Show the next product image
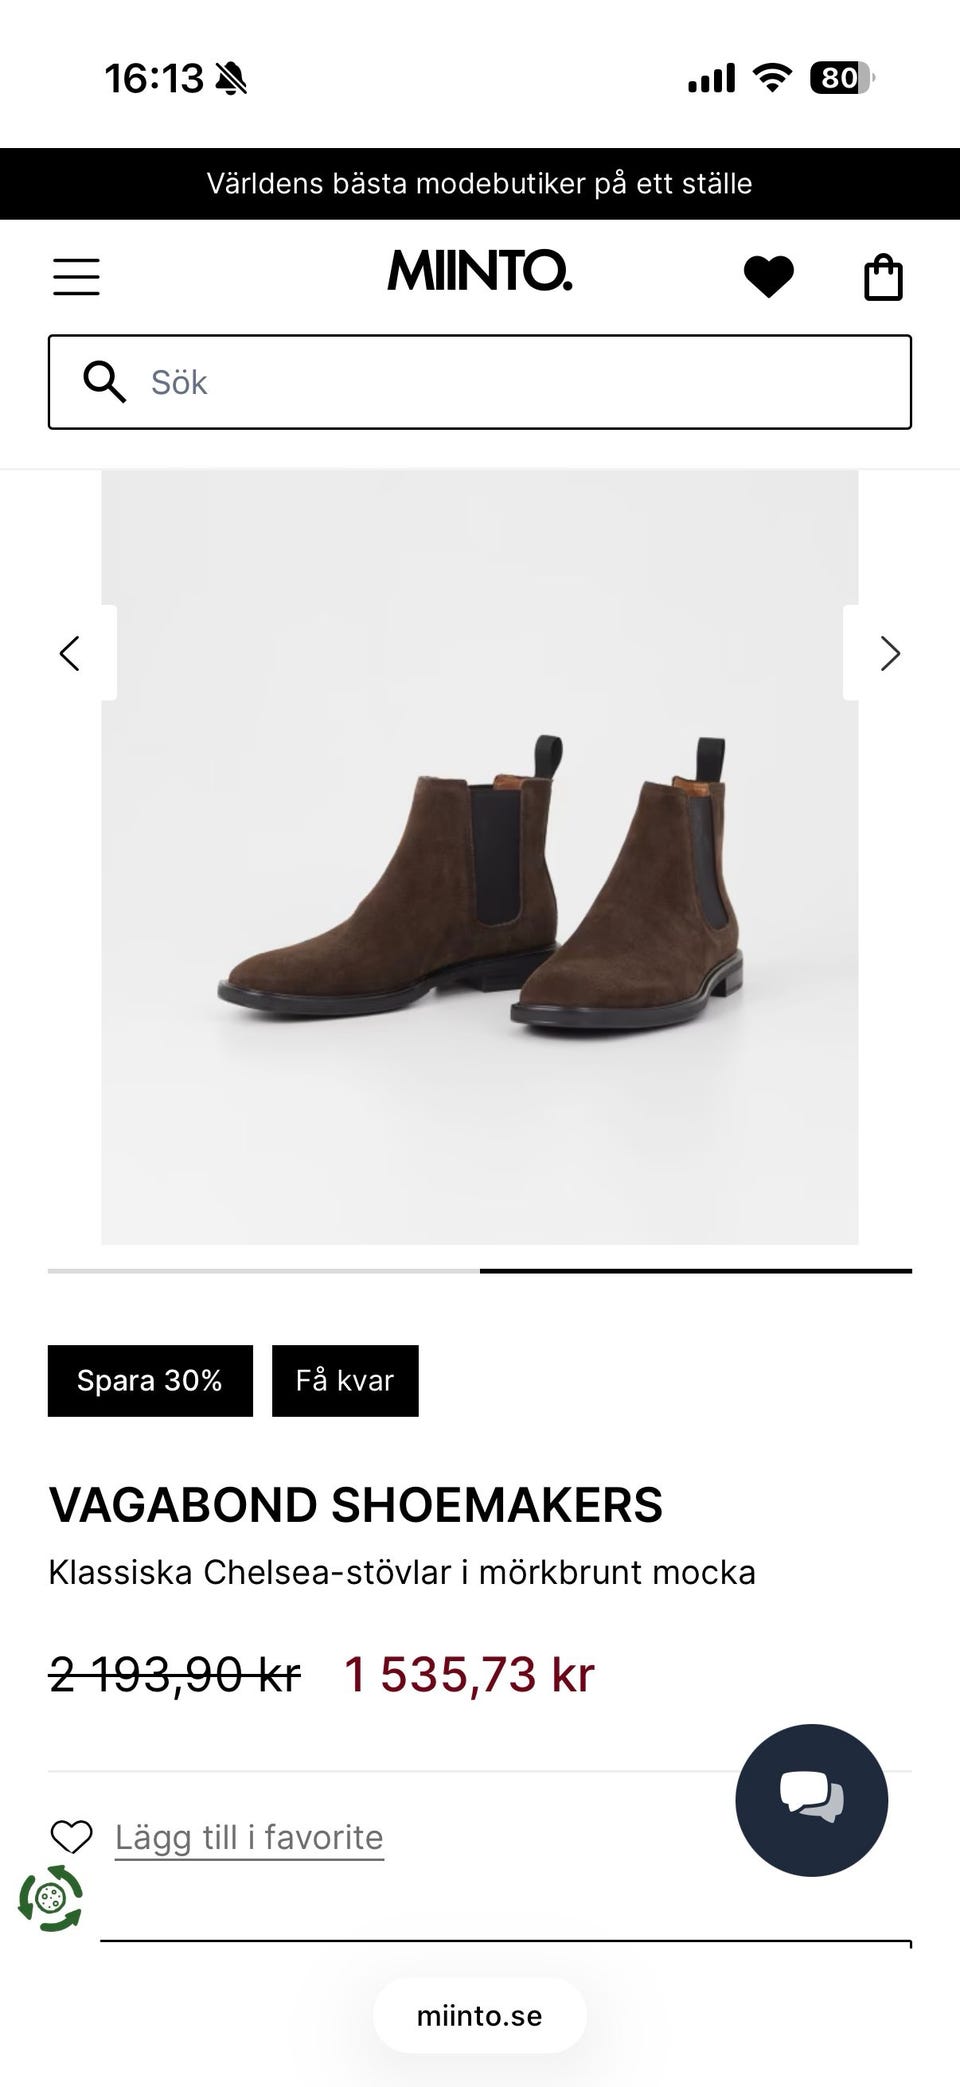The height and width of the screenshot is (2087, 960). (890, 653)
